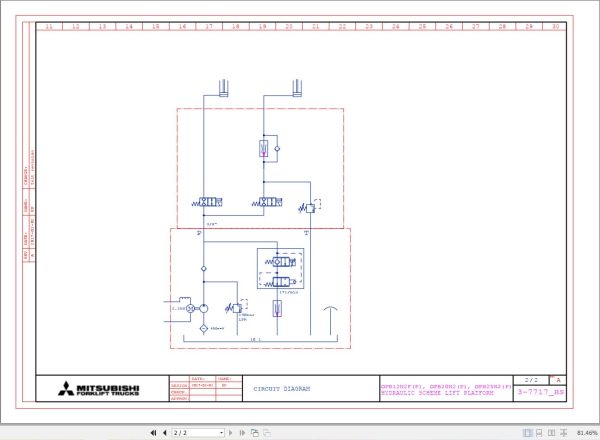Select single page view layout

point(527,433)
